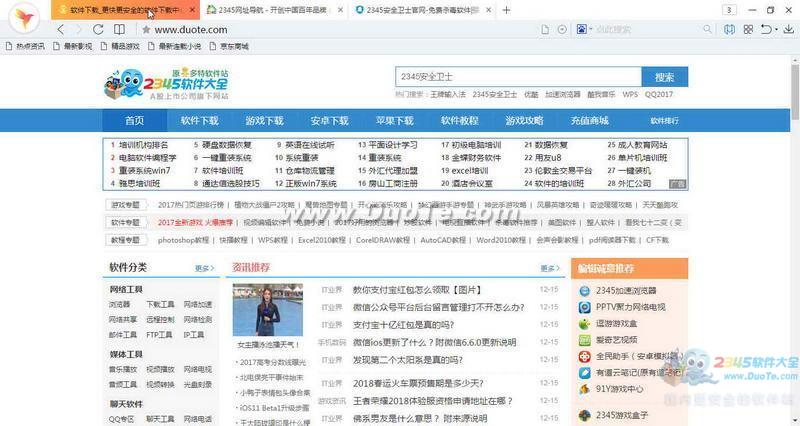Click the 2345软件大全 site logo
The height and width of the screenshot is (426, 800).
[x=166, y=84]
